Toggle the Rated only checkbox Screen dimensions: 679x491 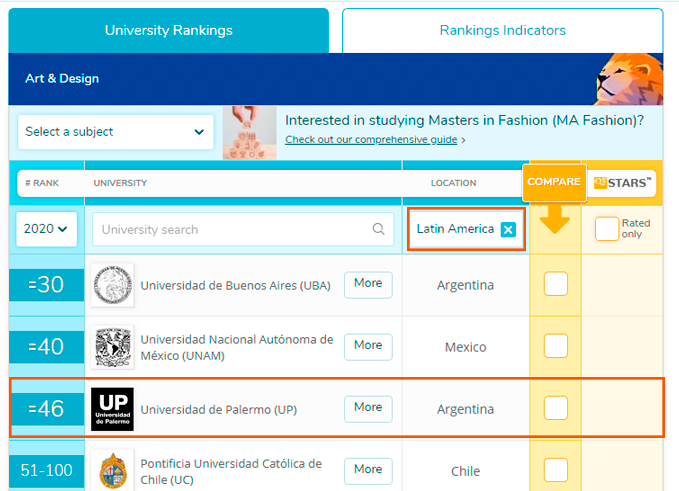pyautogui.click(x=606, y=229)
